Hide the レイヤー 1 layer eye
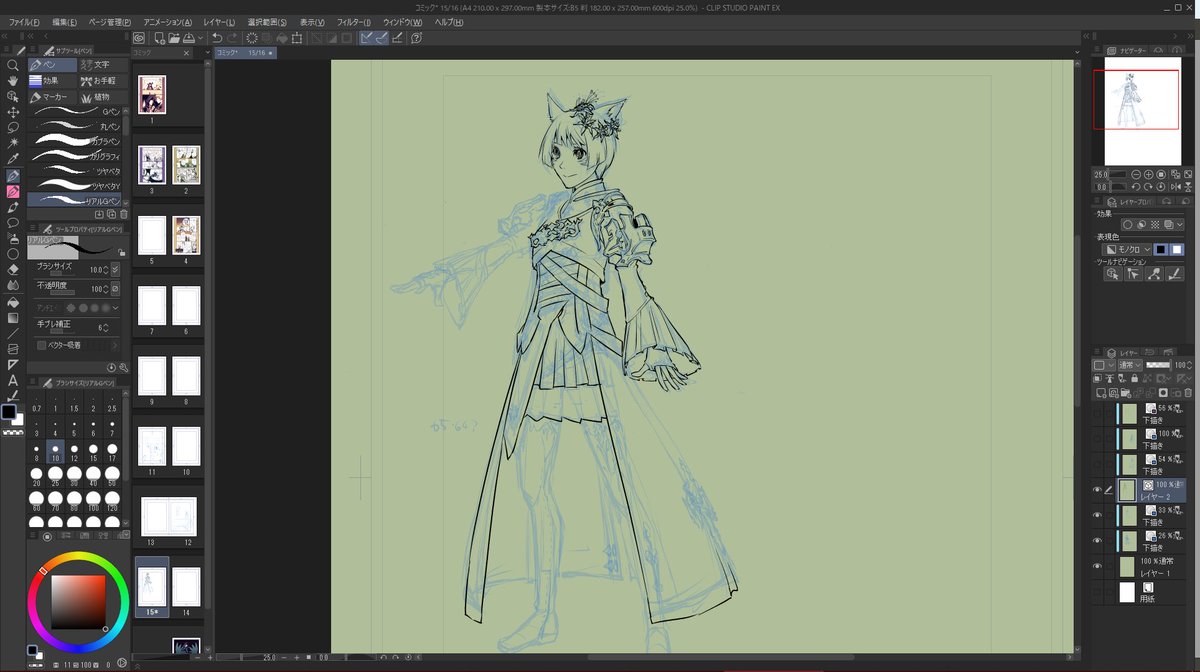 (x=1097, y=566)
